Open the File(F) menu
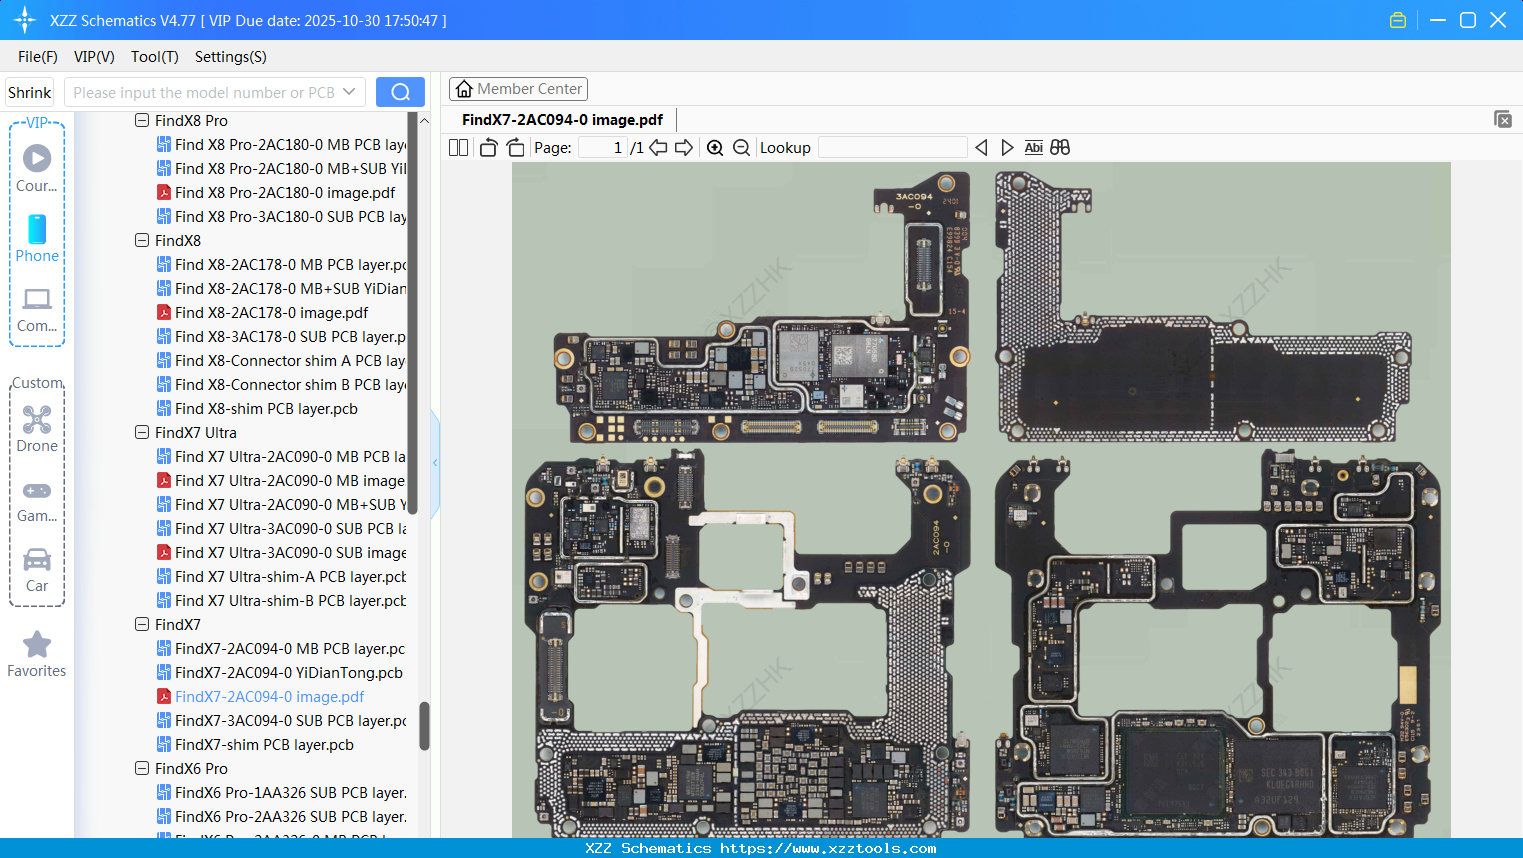 pos(38,56)
